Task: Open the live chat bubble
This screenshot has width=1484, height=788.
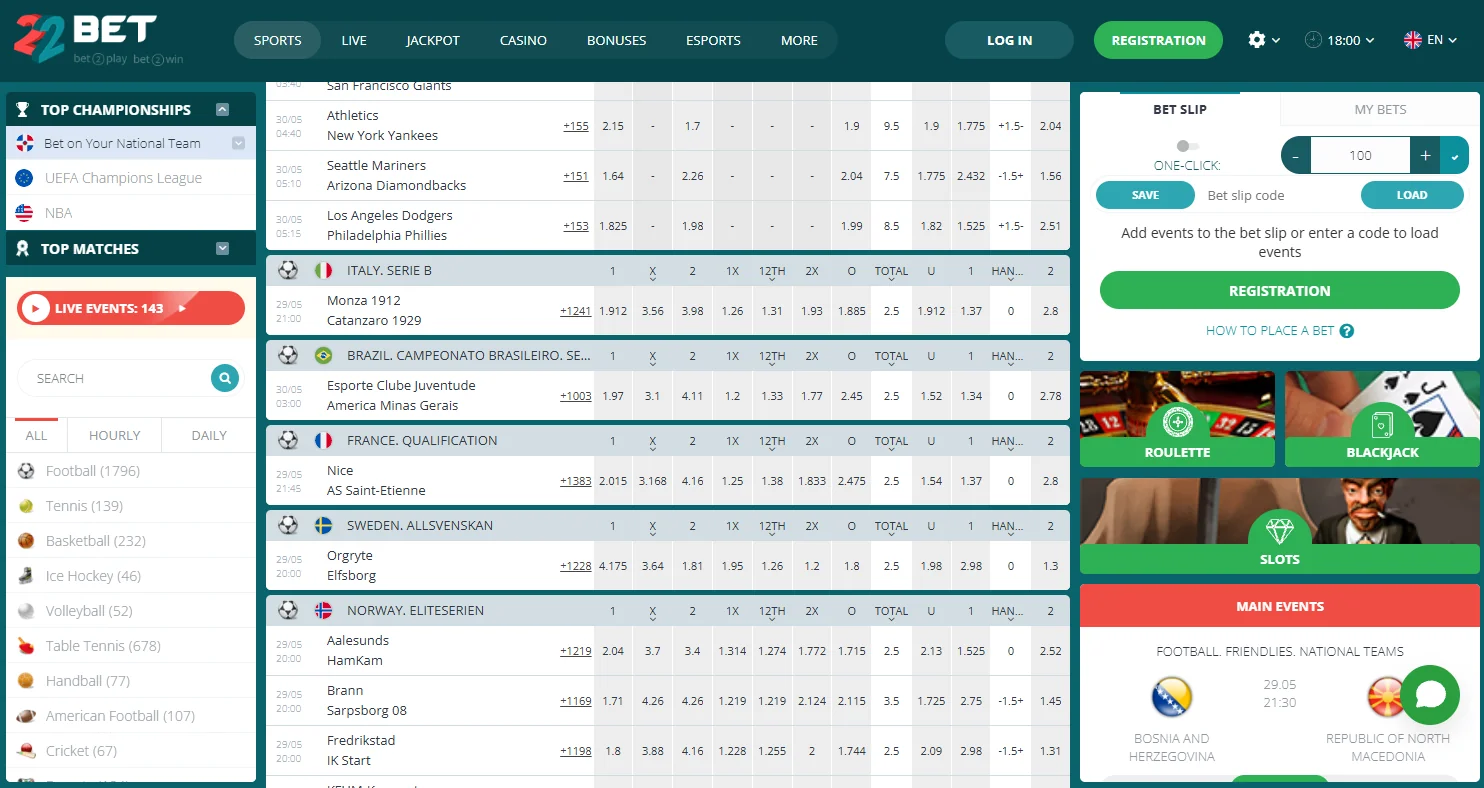Action: [x=1430, y=695]
